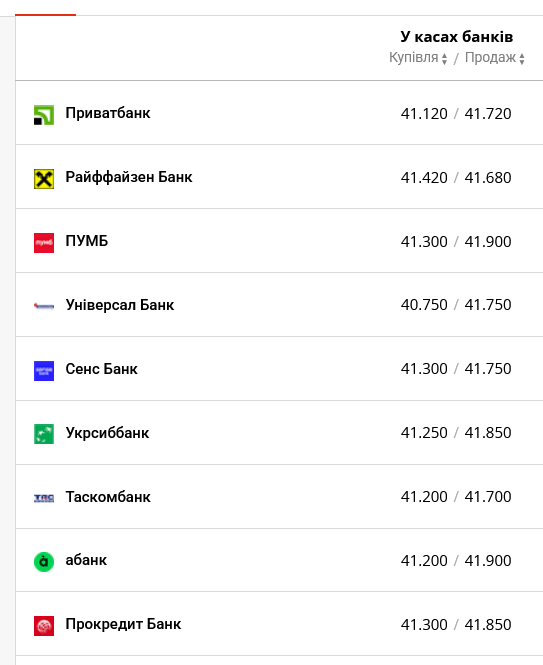
Task: Click the Універсал Банк logo icon
Action: click(44, 306)
